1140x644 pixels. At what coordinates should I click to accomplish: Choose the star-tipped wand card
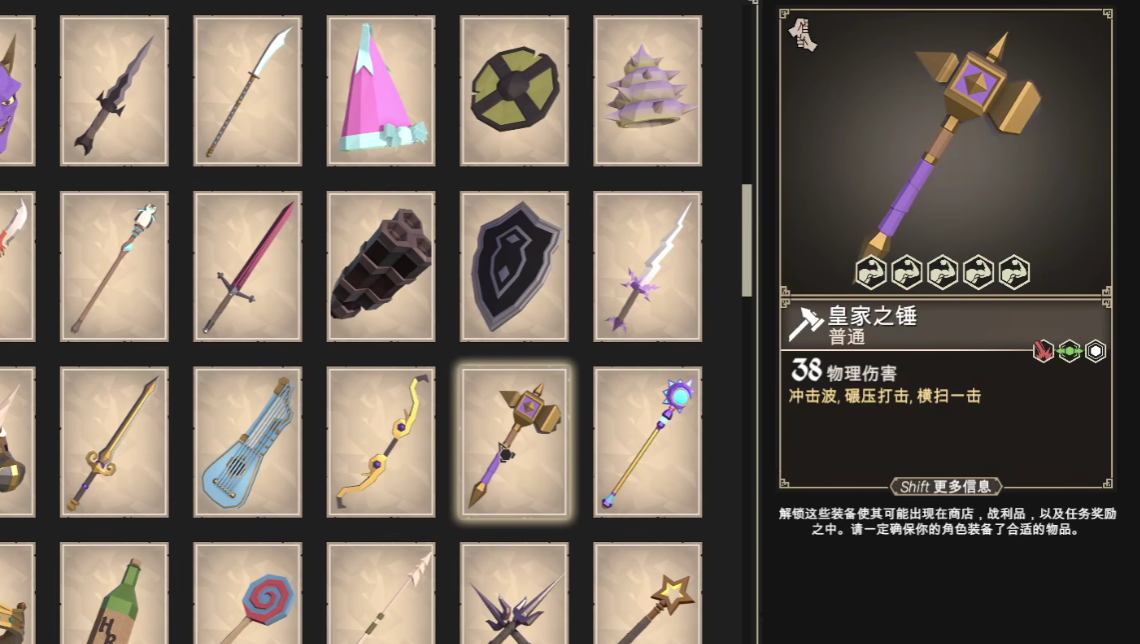648,593
